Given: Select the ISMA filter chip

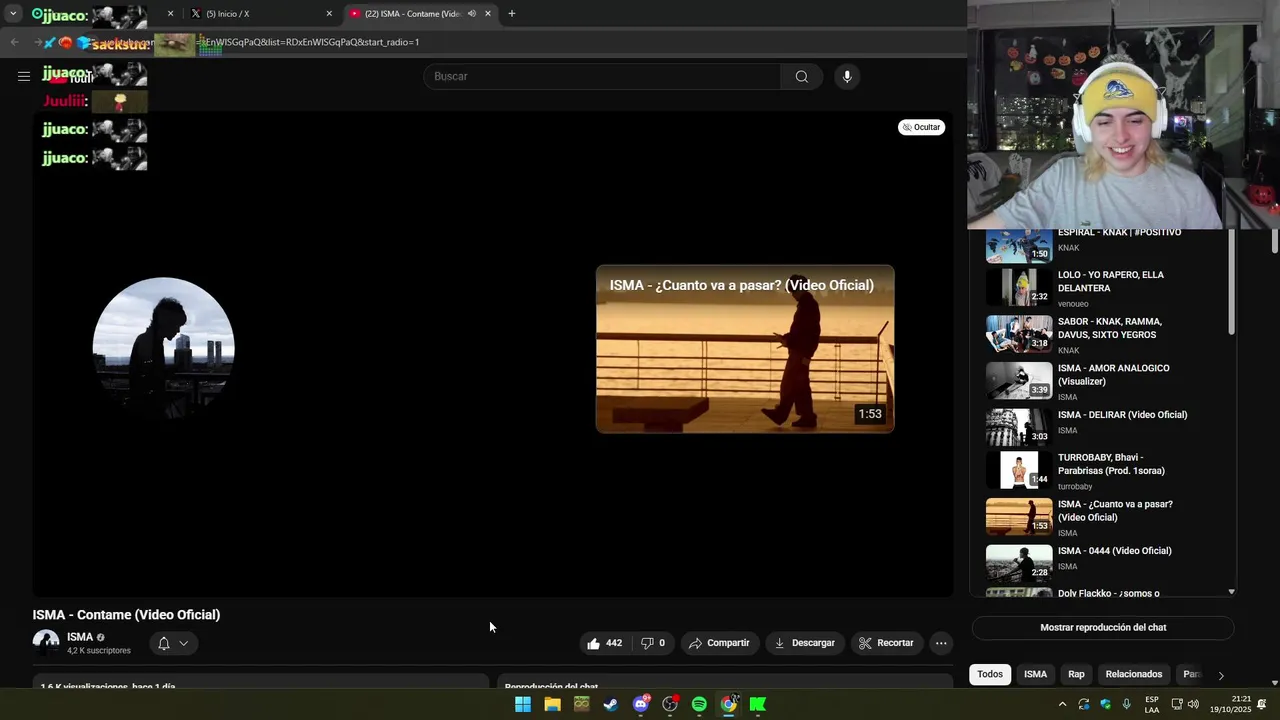Looking at the screenshot, I should coord(1035,674).
